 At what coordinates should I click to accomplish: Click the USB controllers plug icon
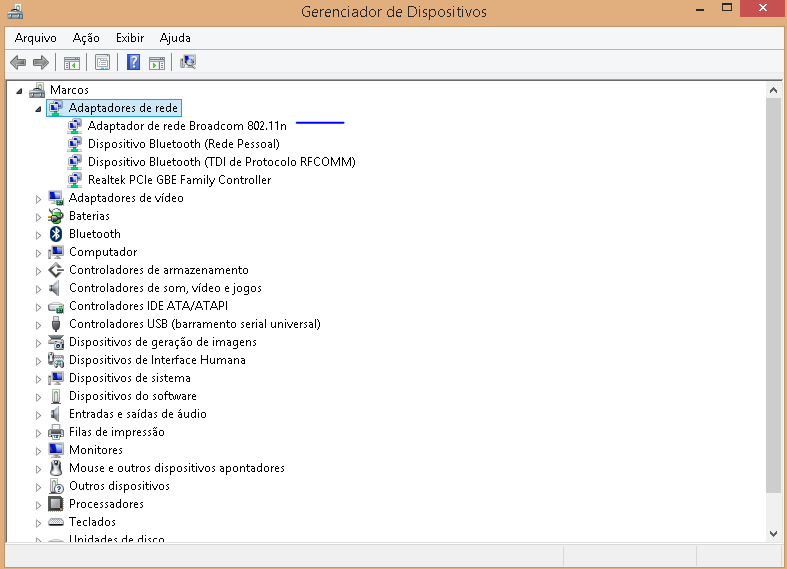(x=56, y=324)
